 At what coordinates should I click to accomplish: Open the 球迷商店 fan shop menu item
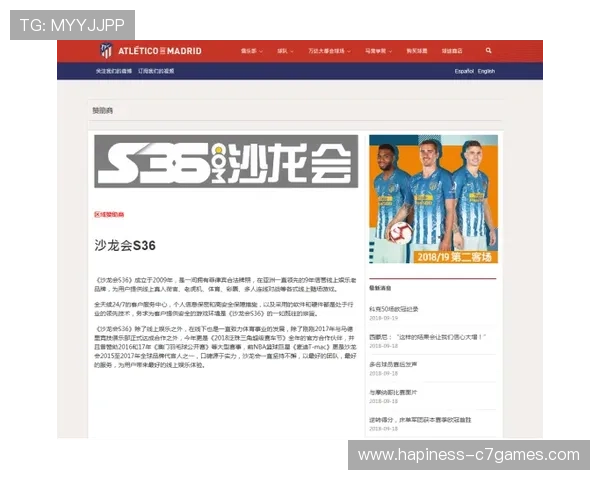coord(452,51)
